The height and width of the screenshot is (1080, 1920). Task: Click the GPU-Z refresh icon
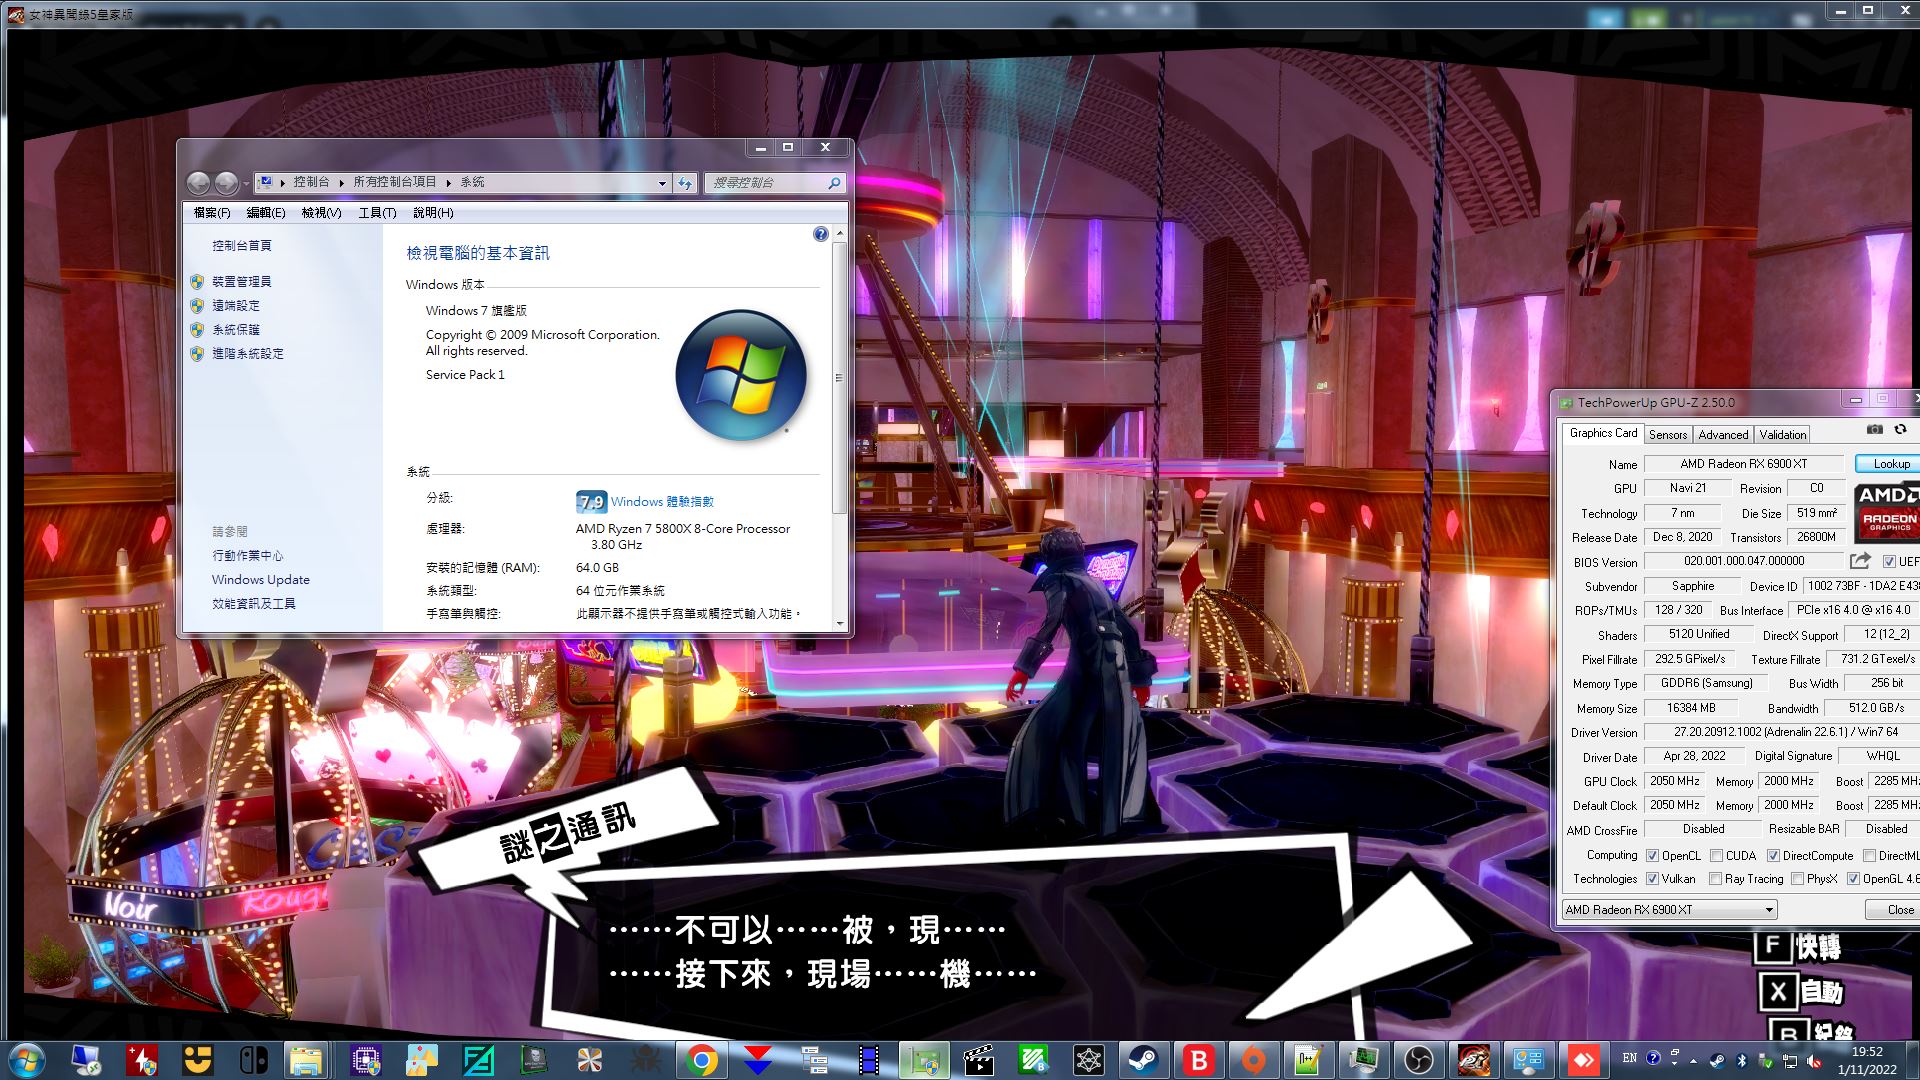tap(1900, 430)
